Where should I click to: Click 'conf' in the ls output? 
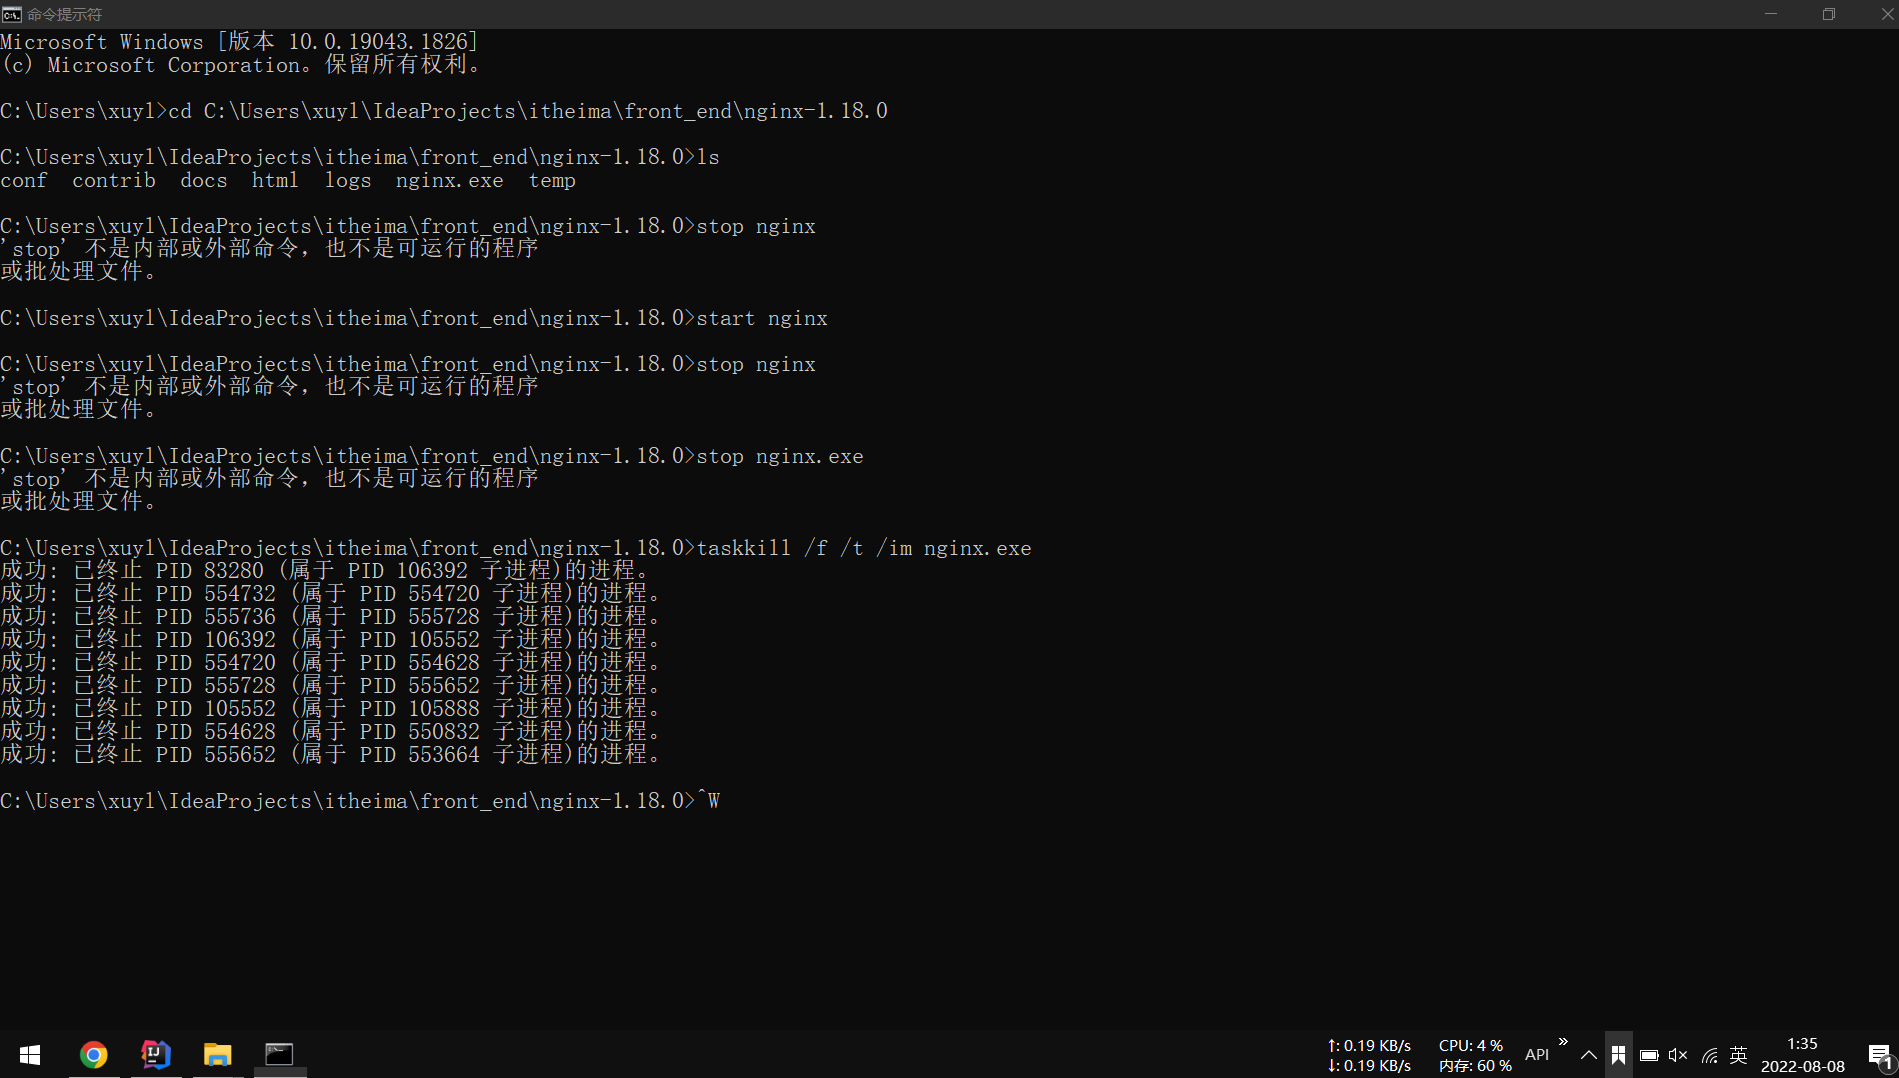click(24, 180)
